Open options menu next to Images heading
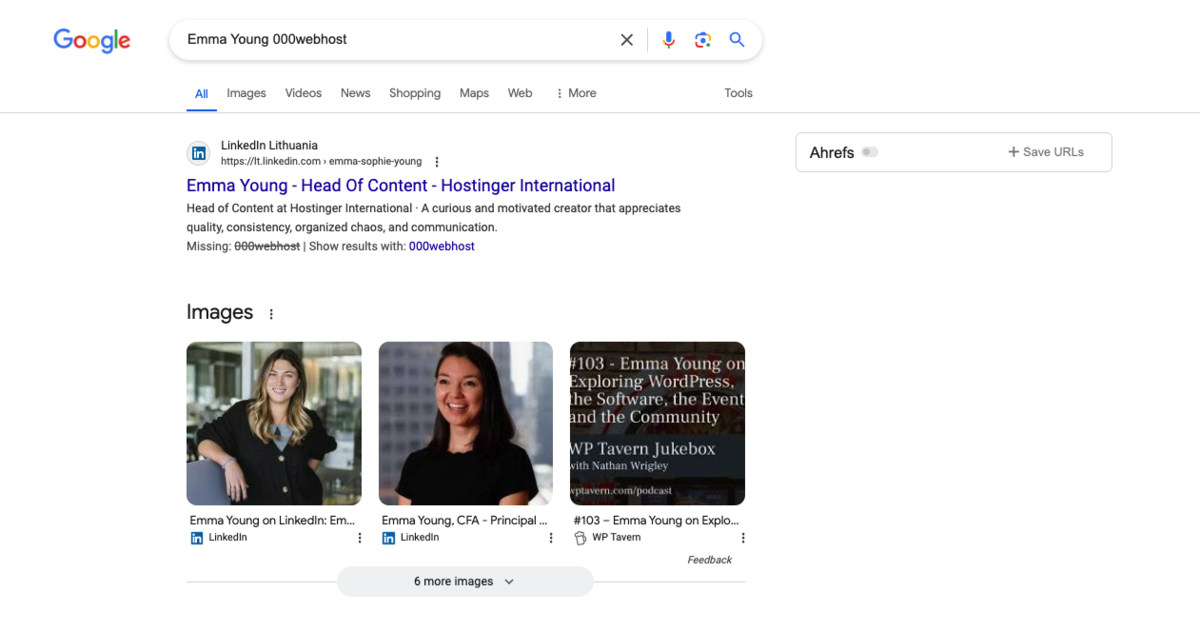 pos(271,314)
